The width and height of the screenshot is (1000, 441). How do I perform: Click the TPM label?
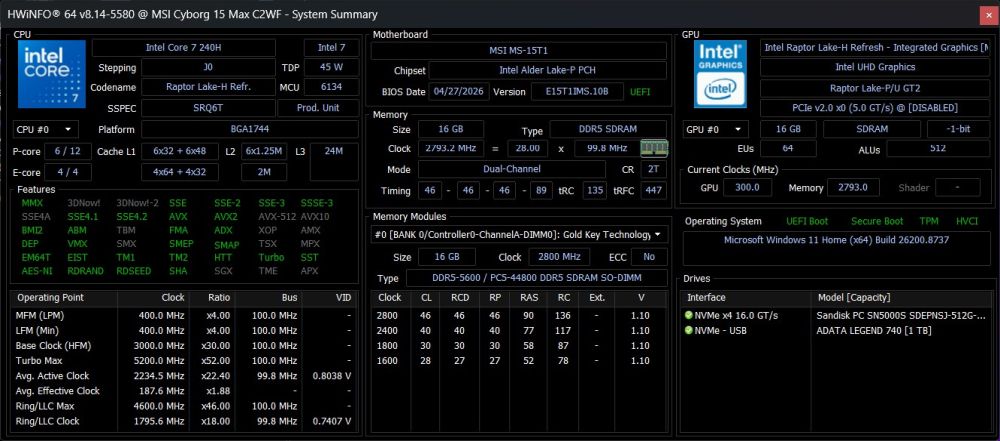pos(929,221)
